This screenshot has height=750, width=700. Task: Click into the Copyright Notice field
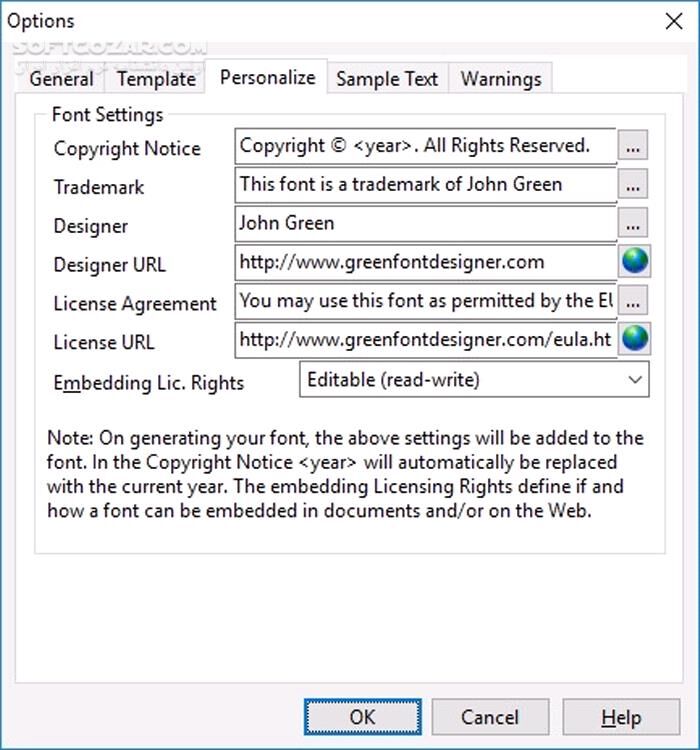(x=425, y=146)
